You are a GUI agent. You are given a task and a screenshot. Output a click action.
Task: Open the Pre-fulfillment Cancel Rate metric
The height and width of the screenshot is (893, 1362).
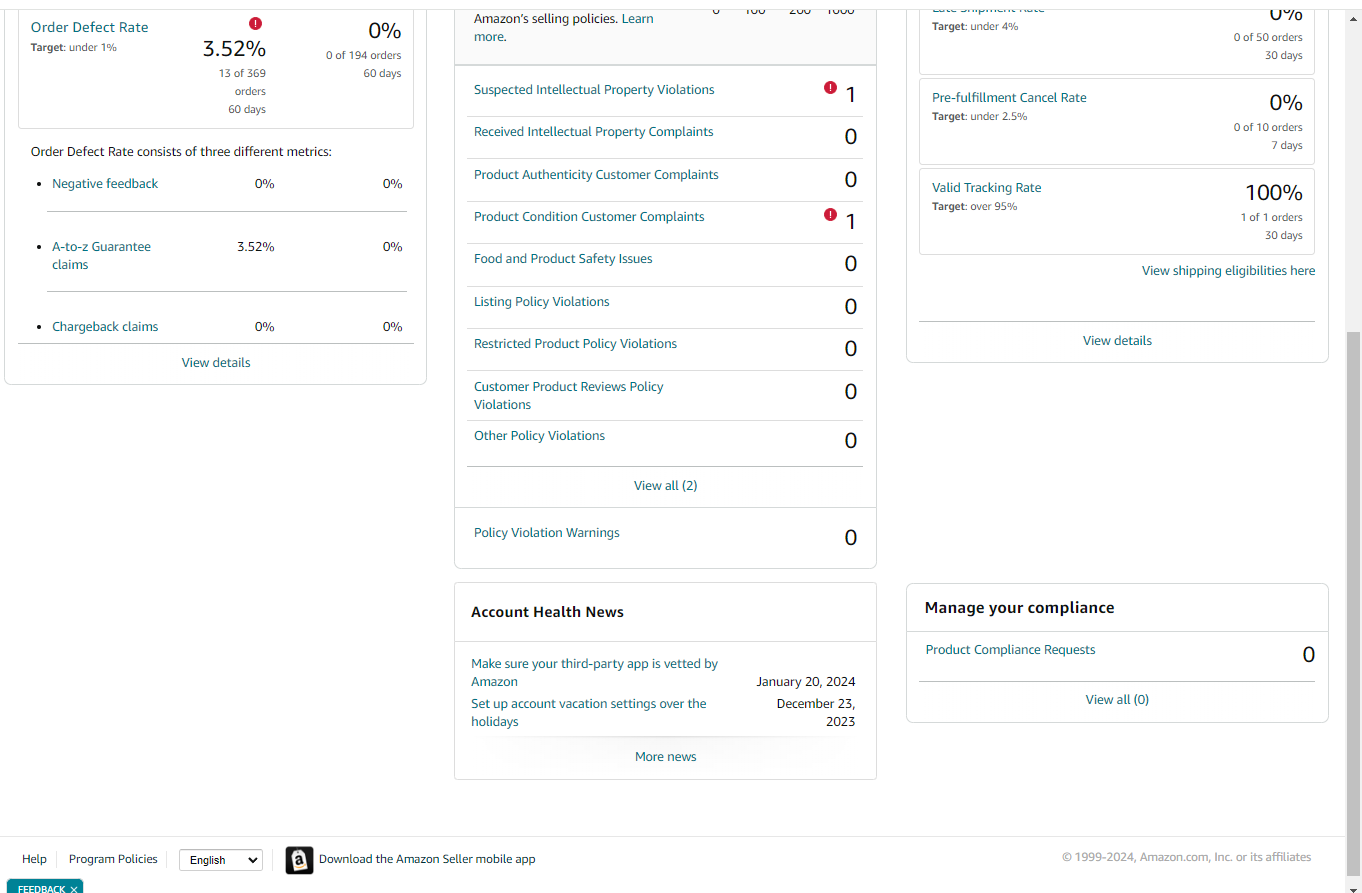(1009, 98)
